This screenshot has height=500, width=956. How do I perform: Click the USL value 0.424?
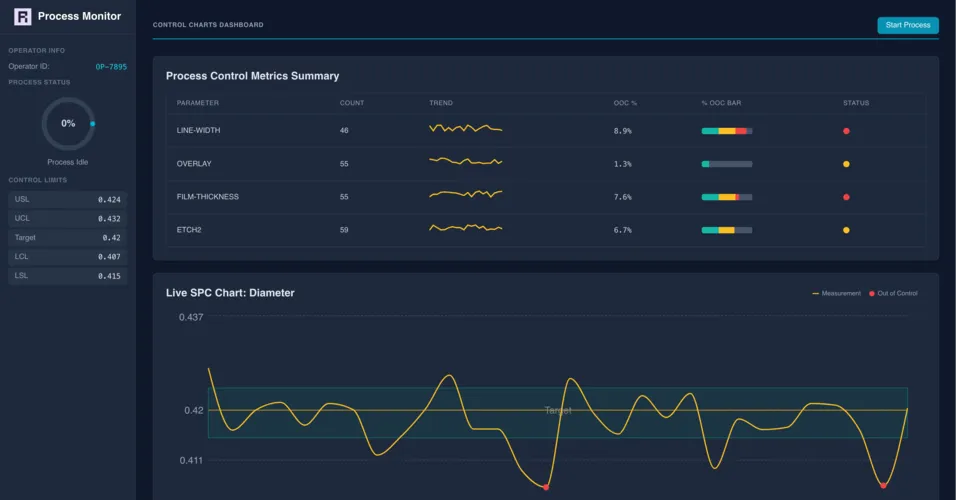tap(109, 199)
